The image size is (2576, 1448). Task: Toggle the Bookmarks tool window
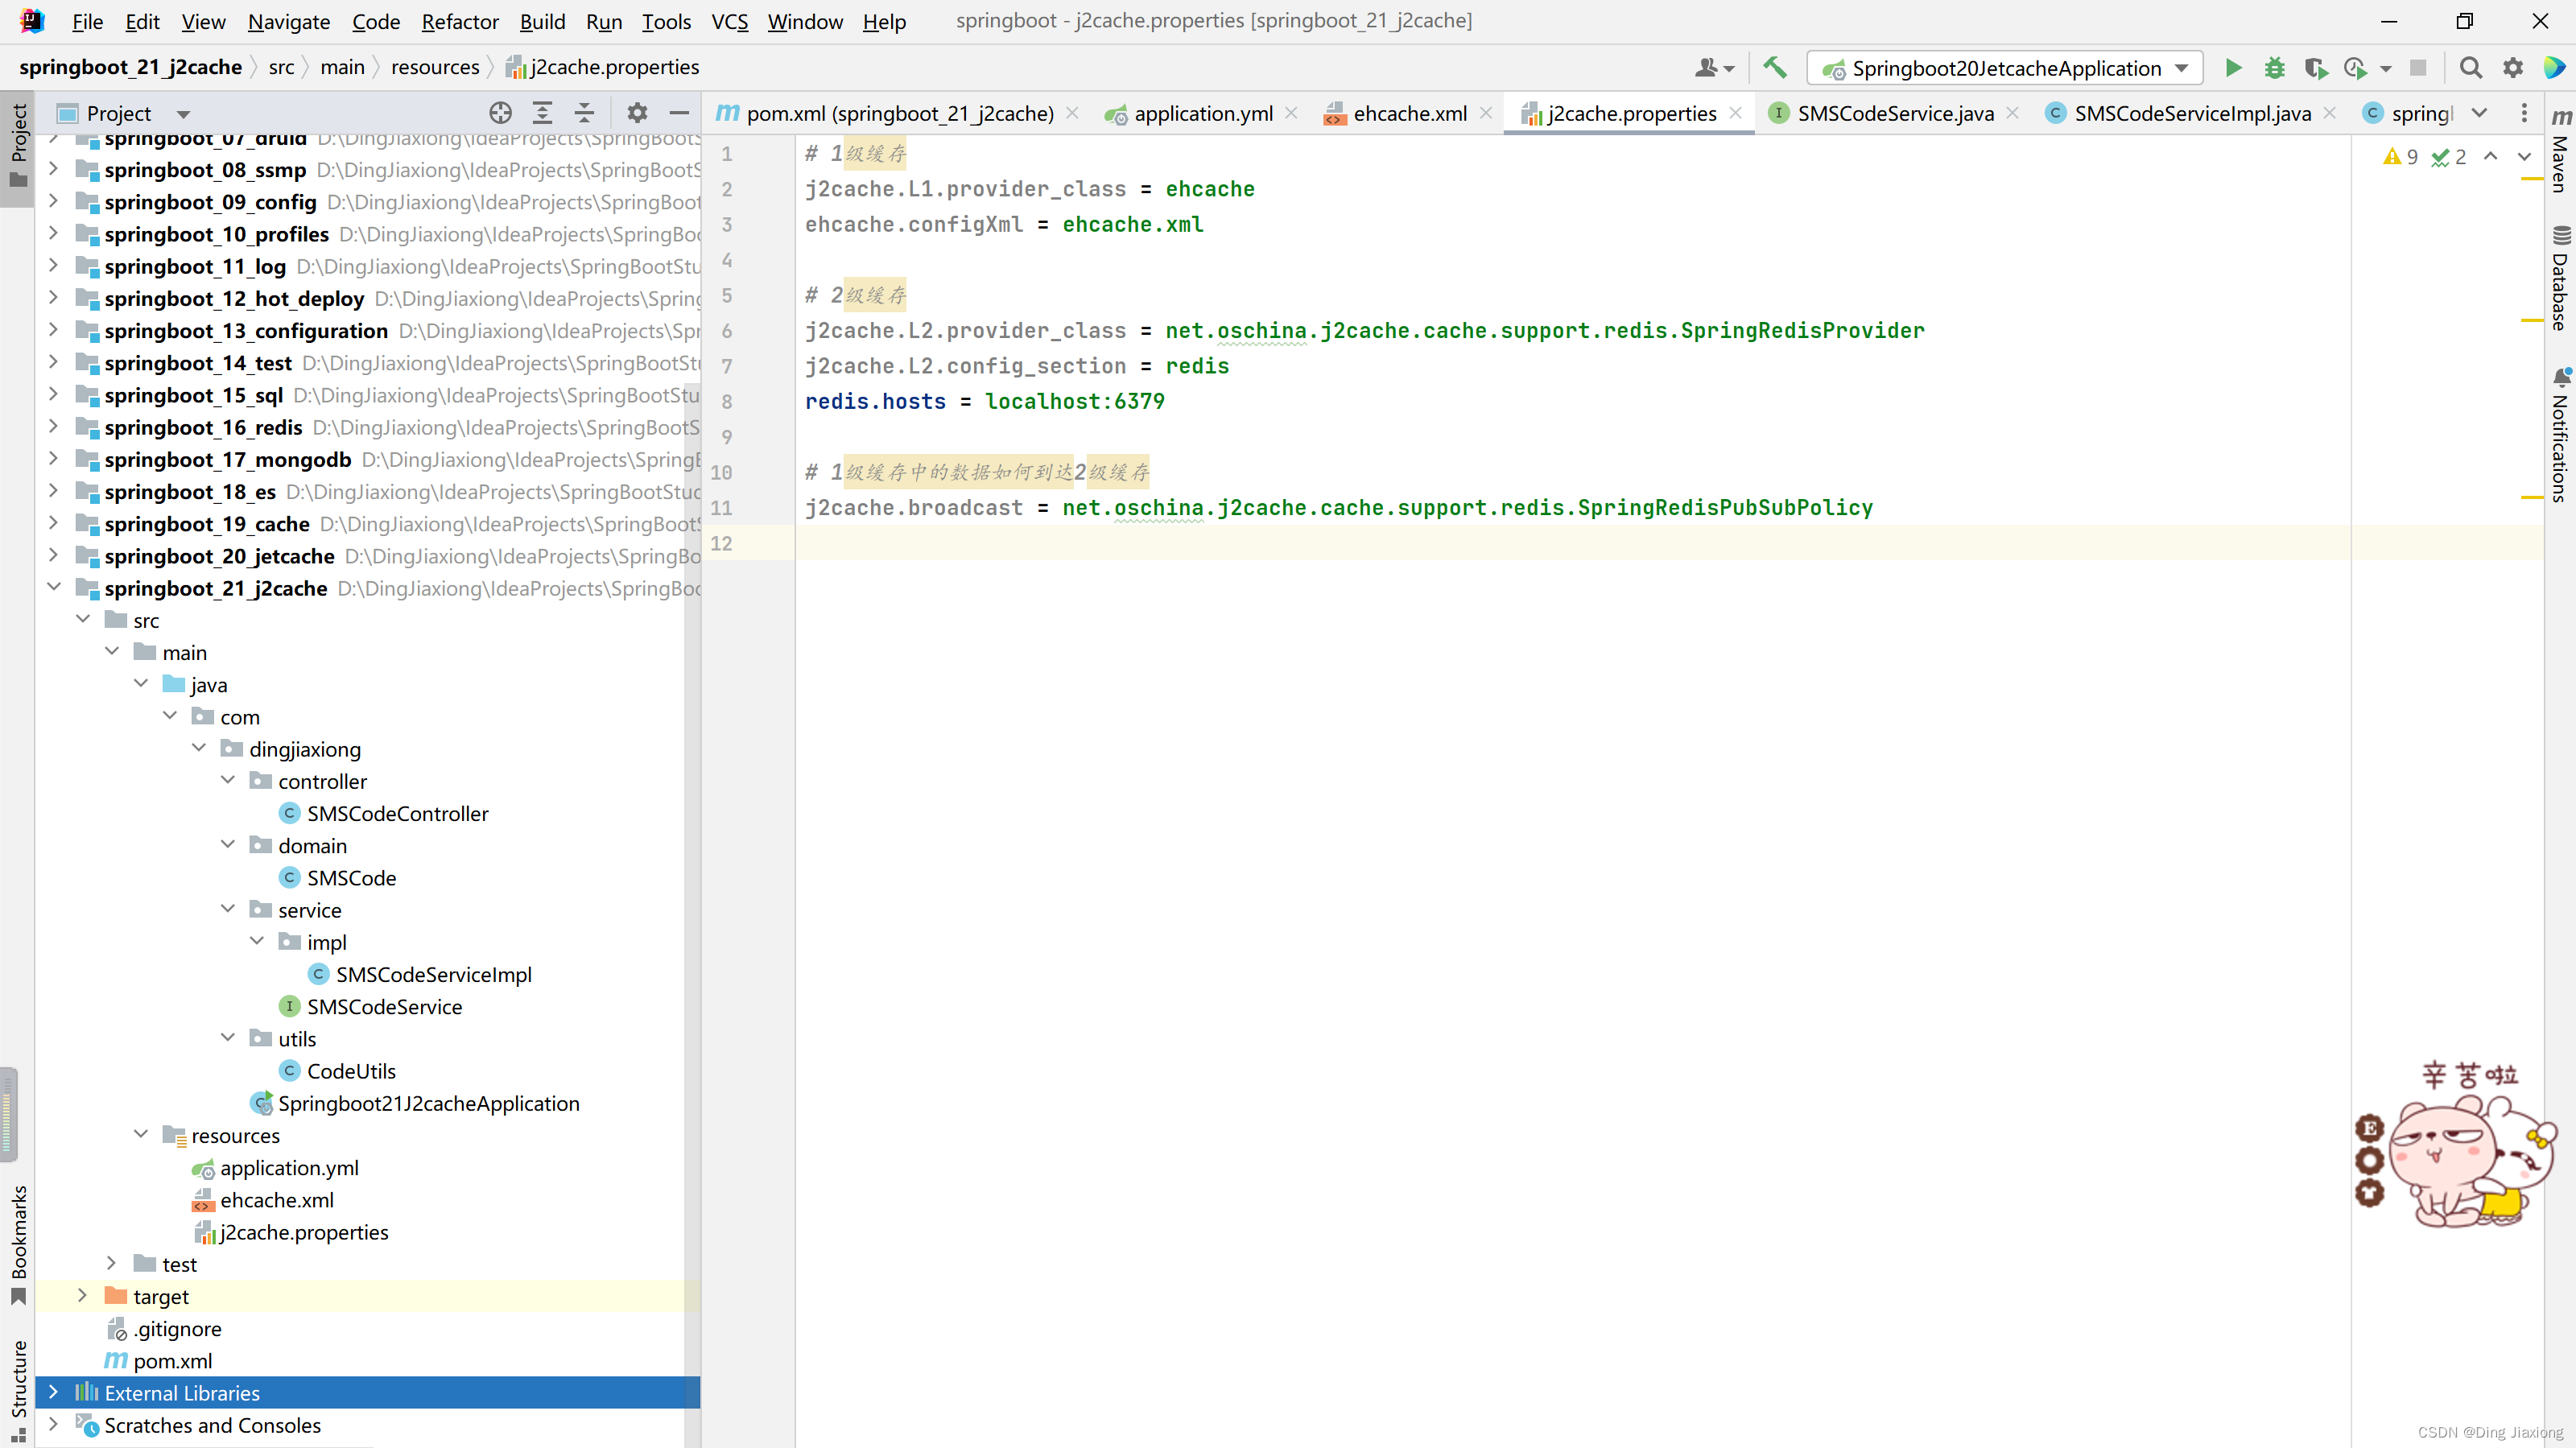coord(18,1243)
